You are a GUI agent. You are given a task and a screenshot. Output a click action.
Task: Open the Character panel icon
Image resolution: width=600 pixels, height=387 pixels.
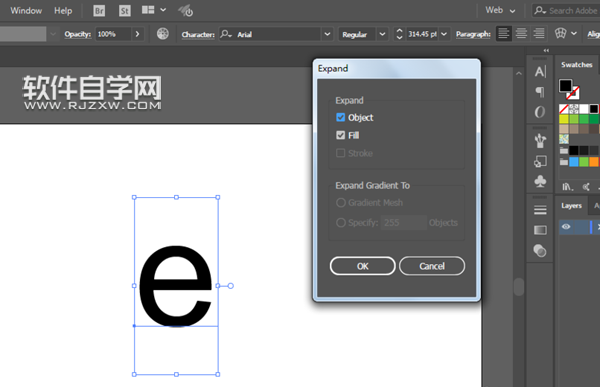[540, 72]
